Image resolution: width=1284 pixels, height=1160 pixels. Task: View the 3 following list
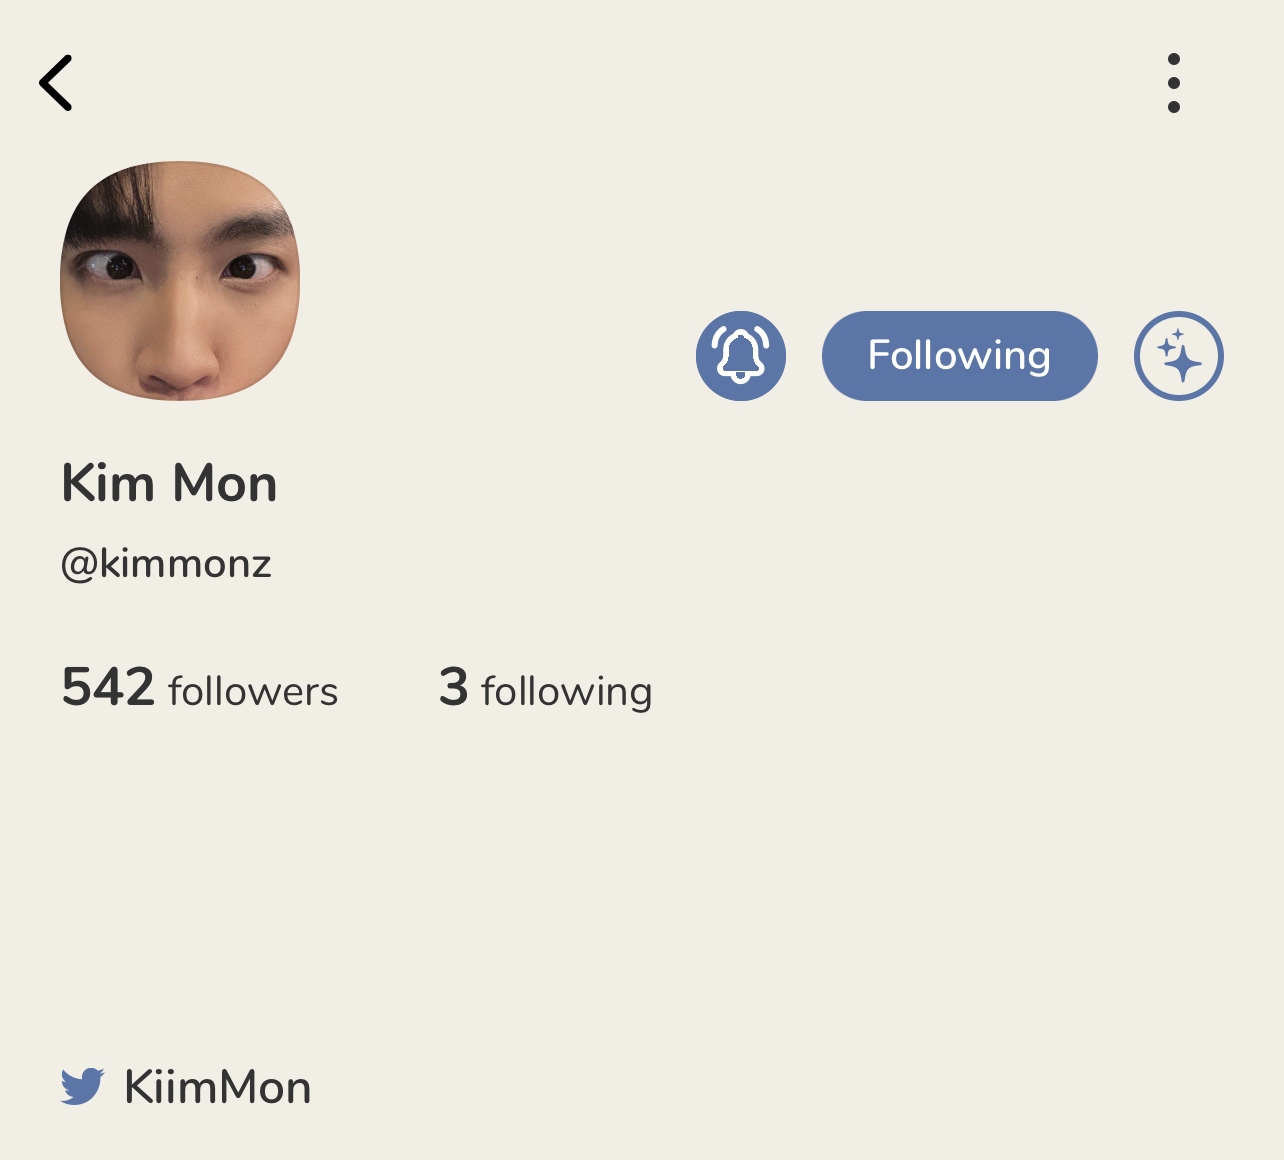point(545,689)
